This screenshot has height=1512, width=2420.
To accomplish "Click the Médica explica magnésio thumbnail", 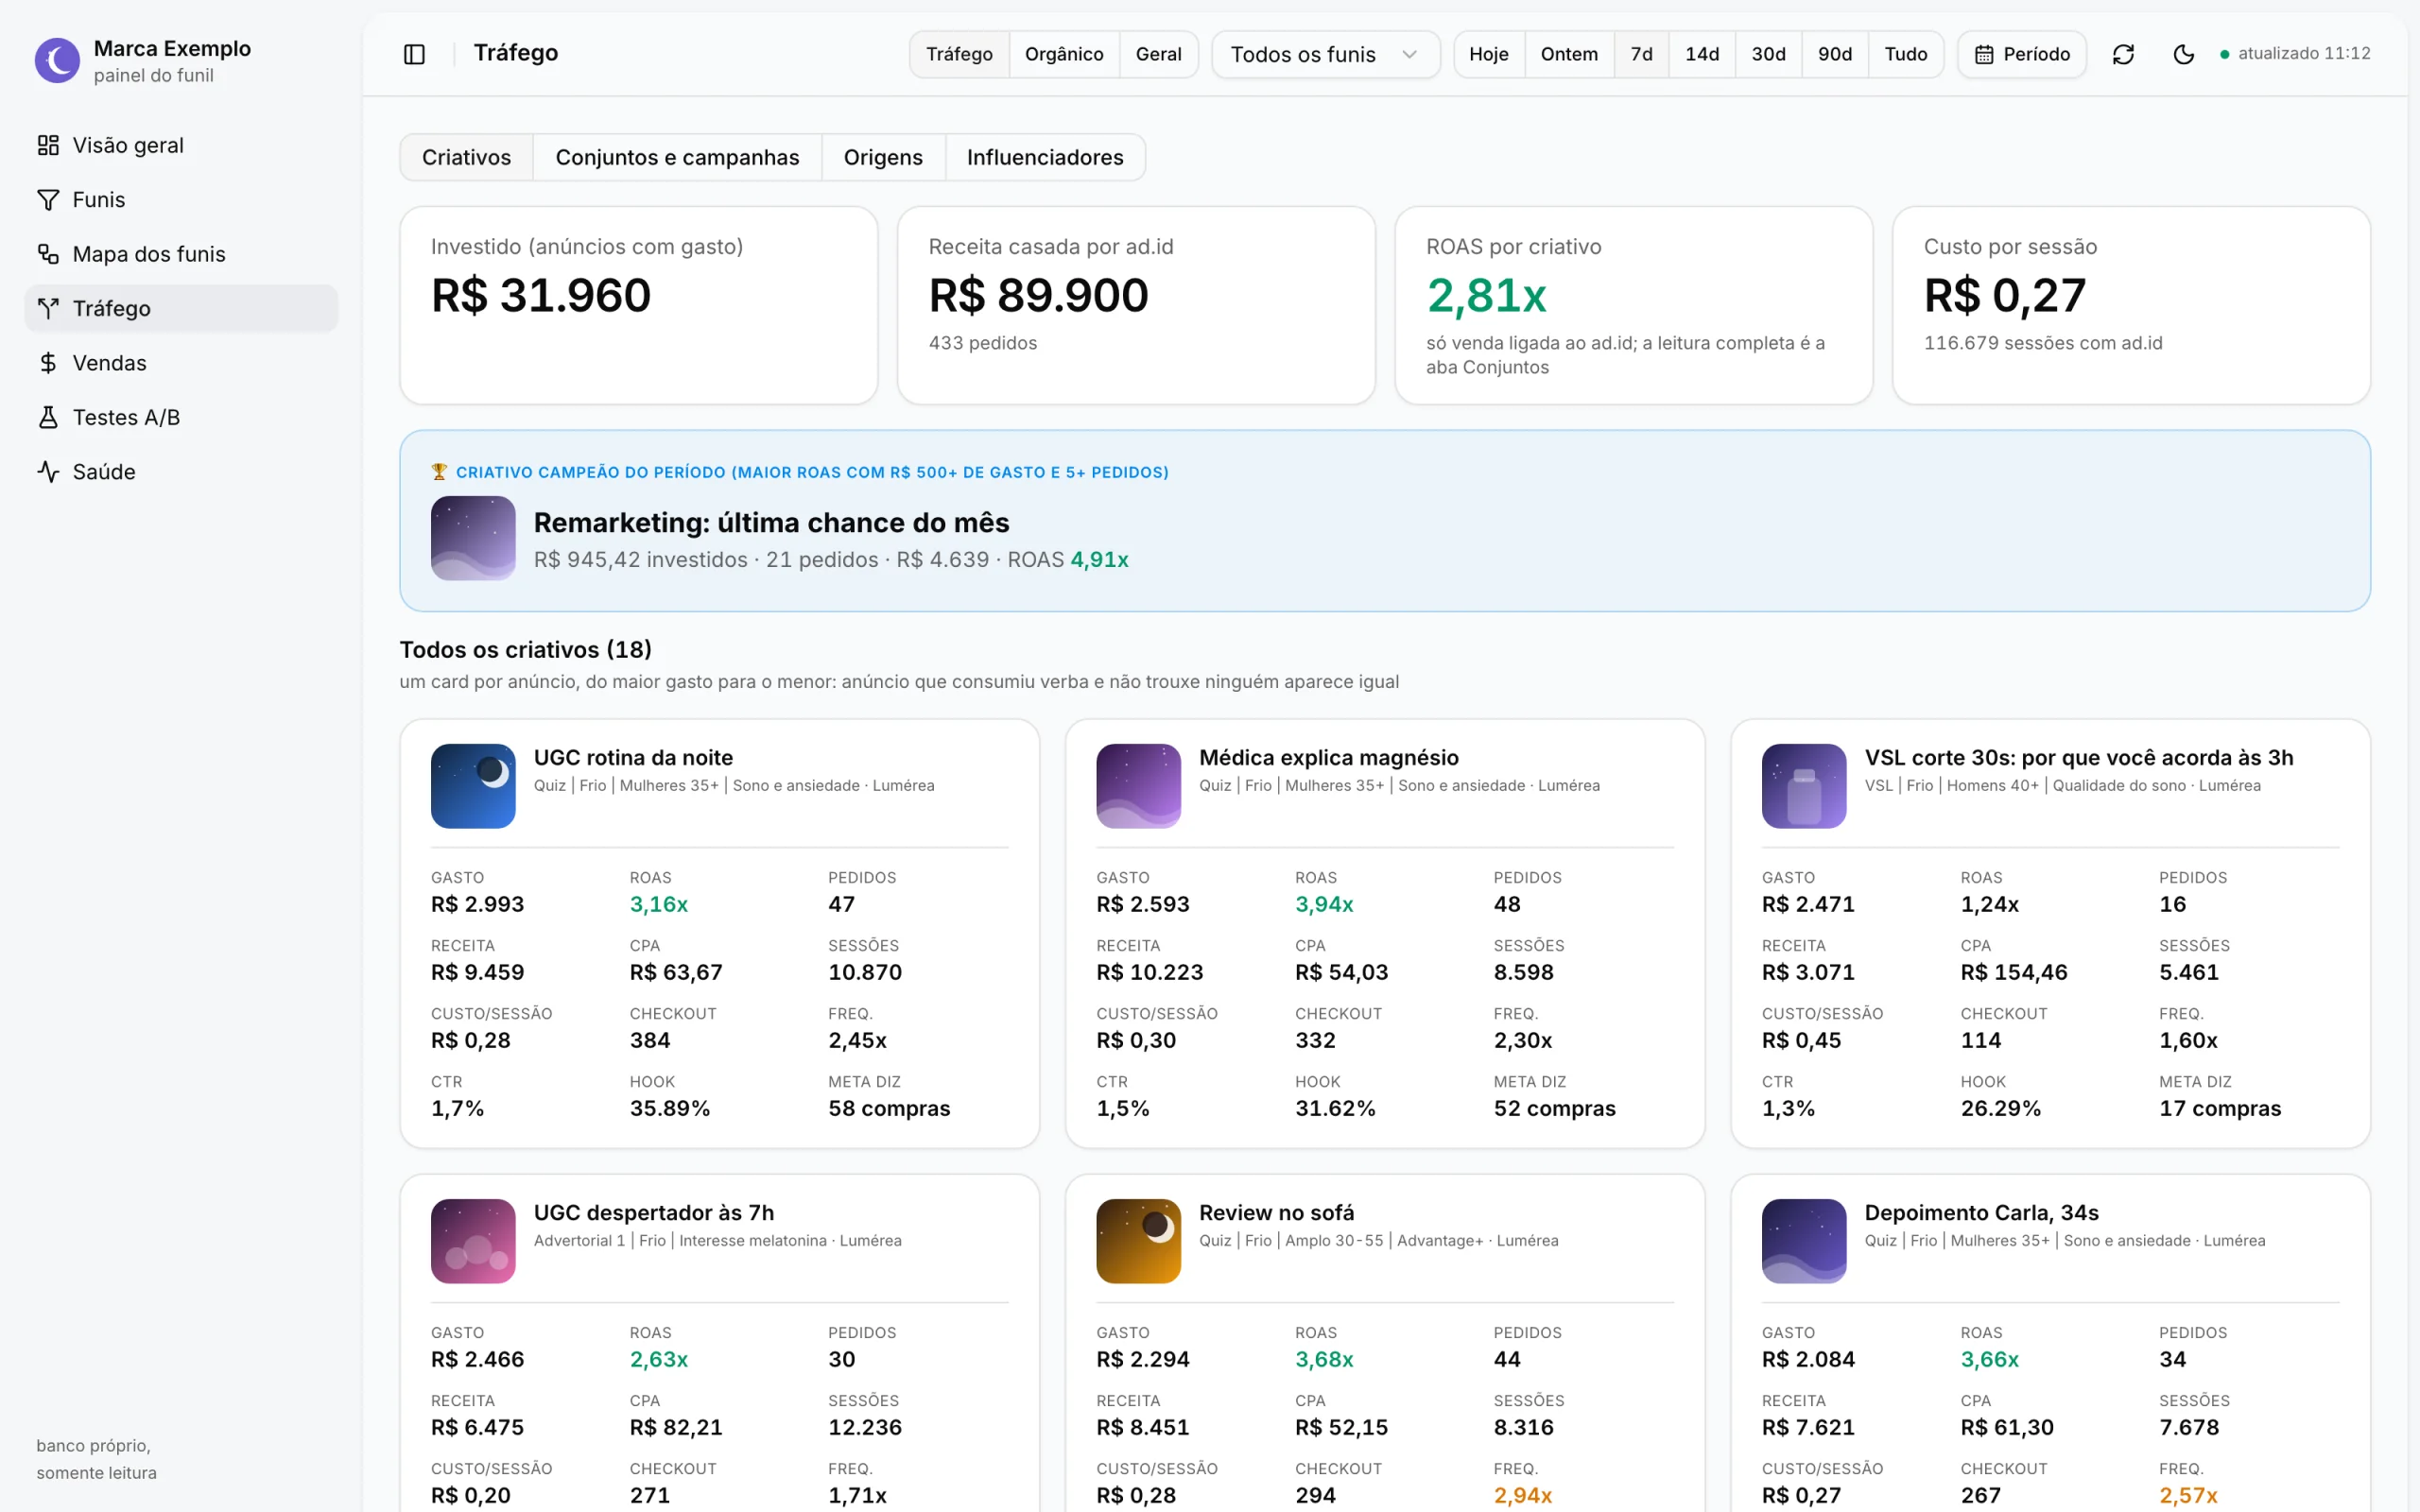I will point(1138,786).
